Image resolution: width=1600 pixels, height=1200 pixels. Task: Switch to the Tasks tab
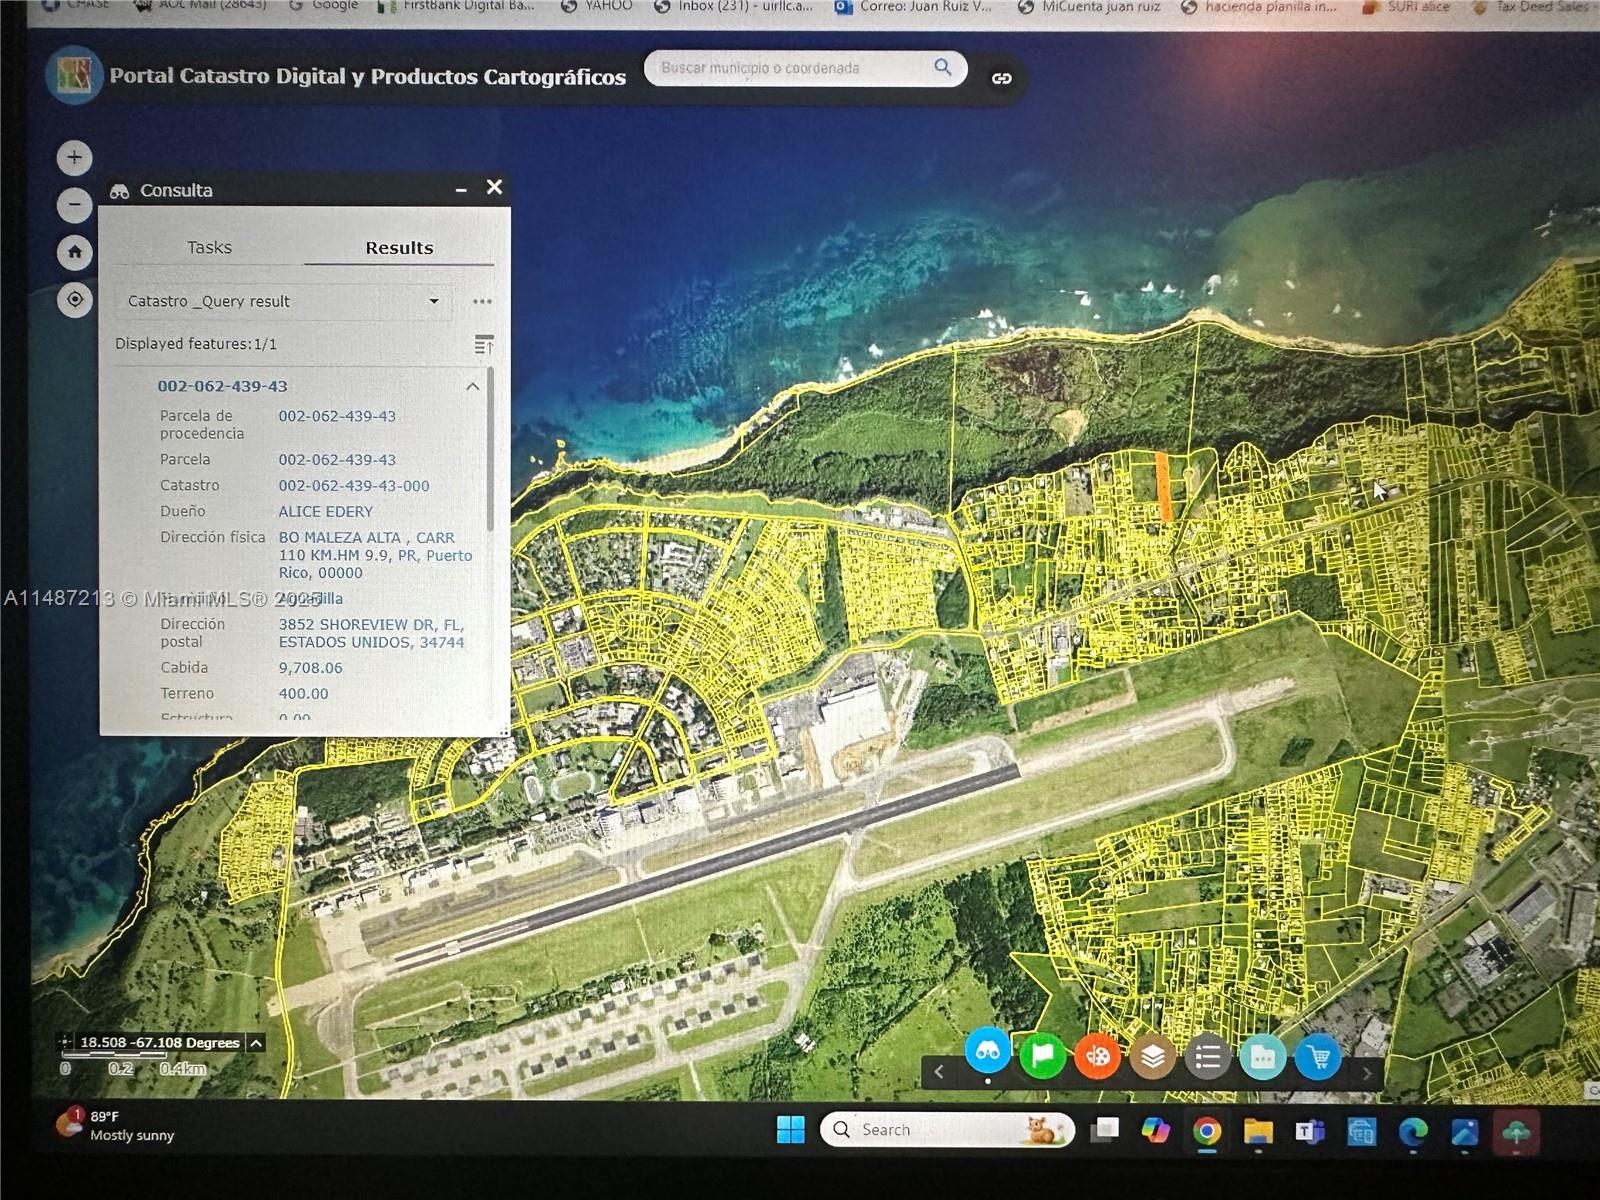(x=211, y=247)
